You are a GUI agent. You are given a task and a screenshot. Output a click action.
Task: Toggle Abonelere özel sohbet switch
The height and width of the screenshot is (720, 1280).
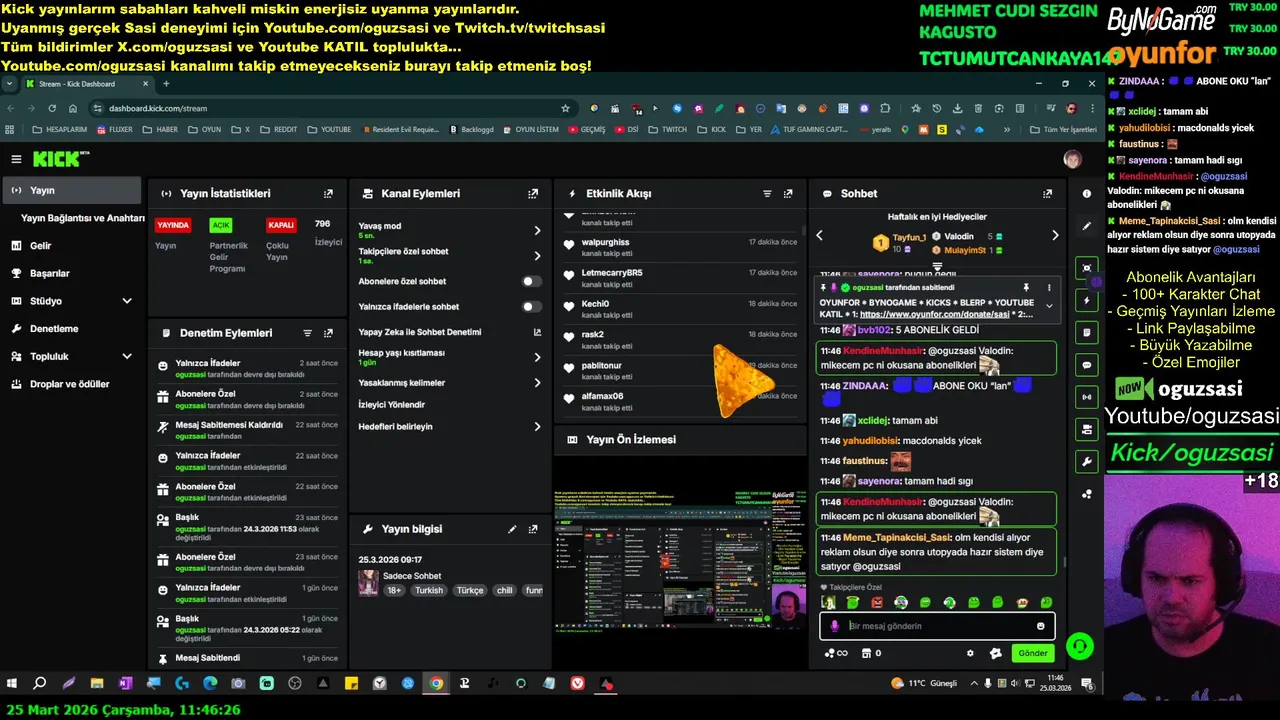tap(532, 282)
